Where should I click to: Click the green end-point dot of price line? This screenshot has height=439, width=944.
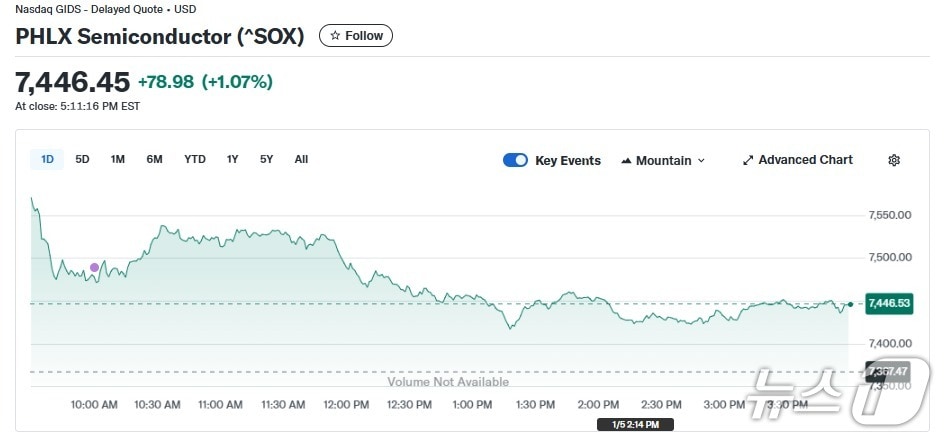pos(850,303)
